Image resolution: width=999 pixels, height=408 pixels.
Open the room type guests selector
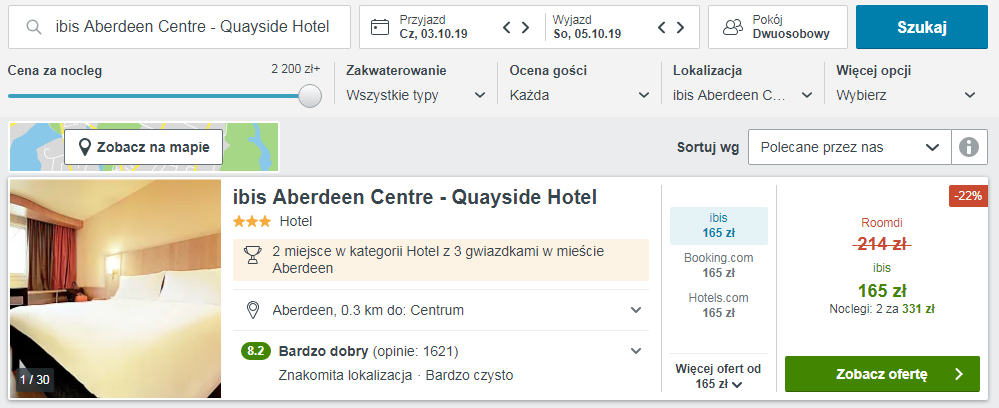tap(777, 27)
